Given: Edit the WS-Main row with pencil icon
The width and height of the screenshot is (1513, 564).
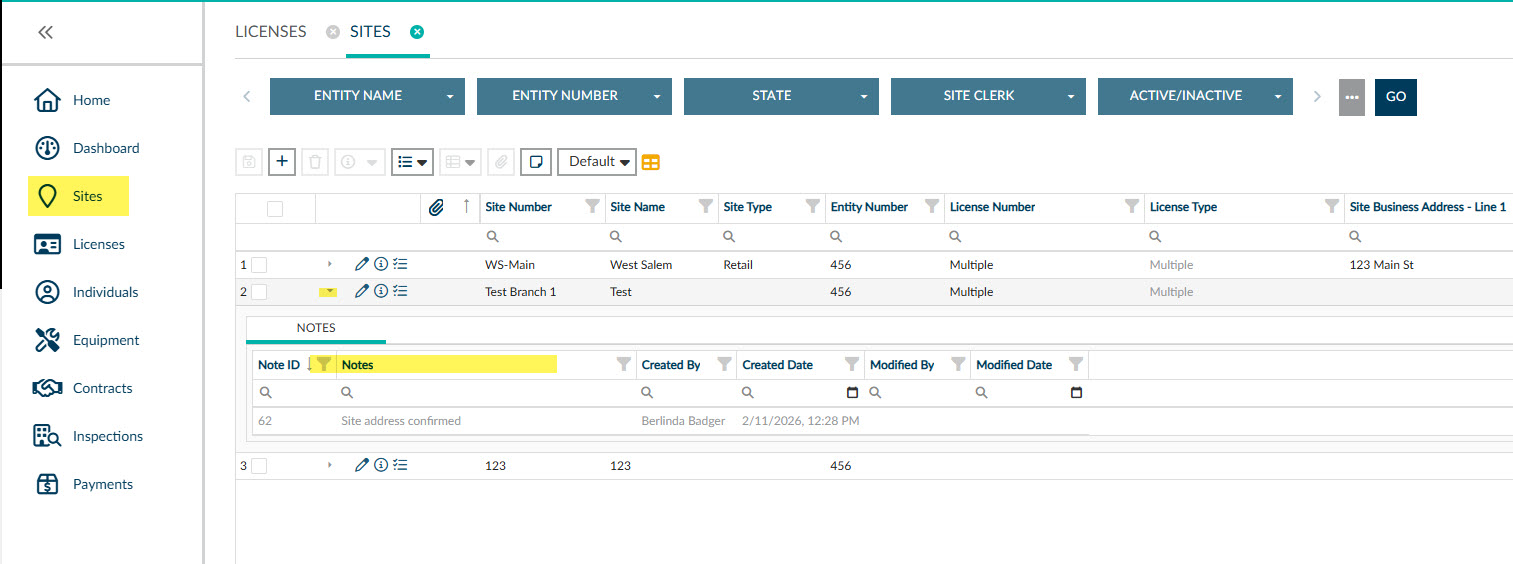Looking at the screenshot, I should point(362,264).
